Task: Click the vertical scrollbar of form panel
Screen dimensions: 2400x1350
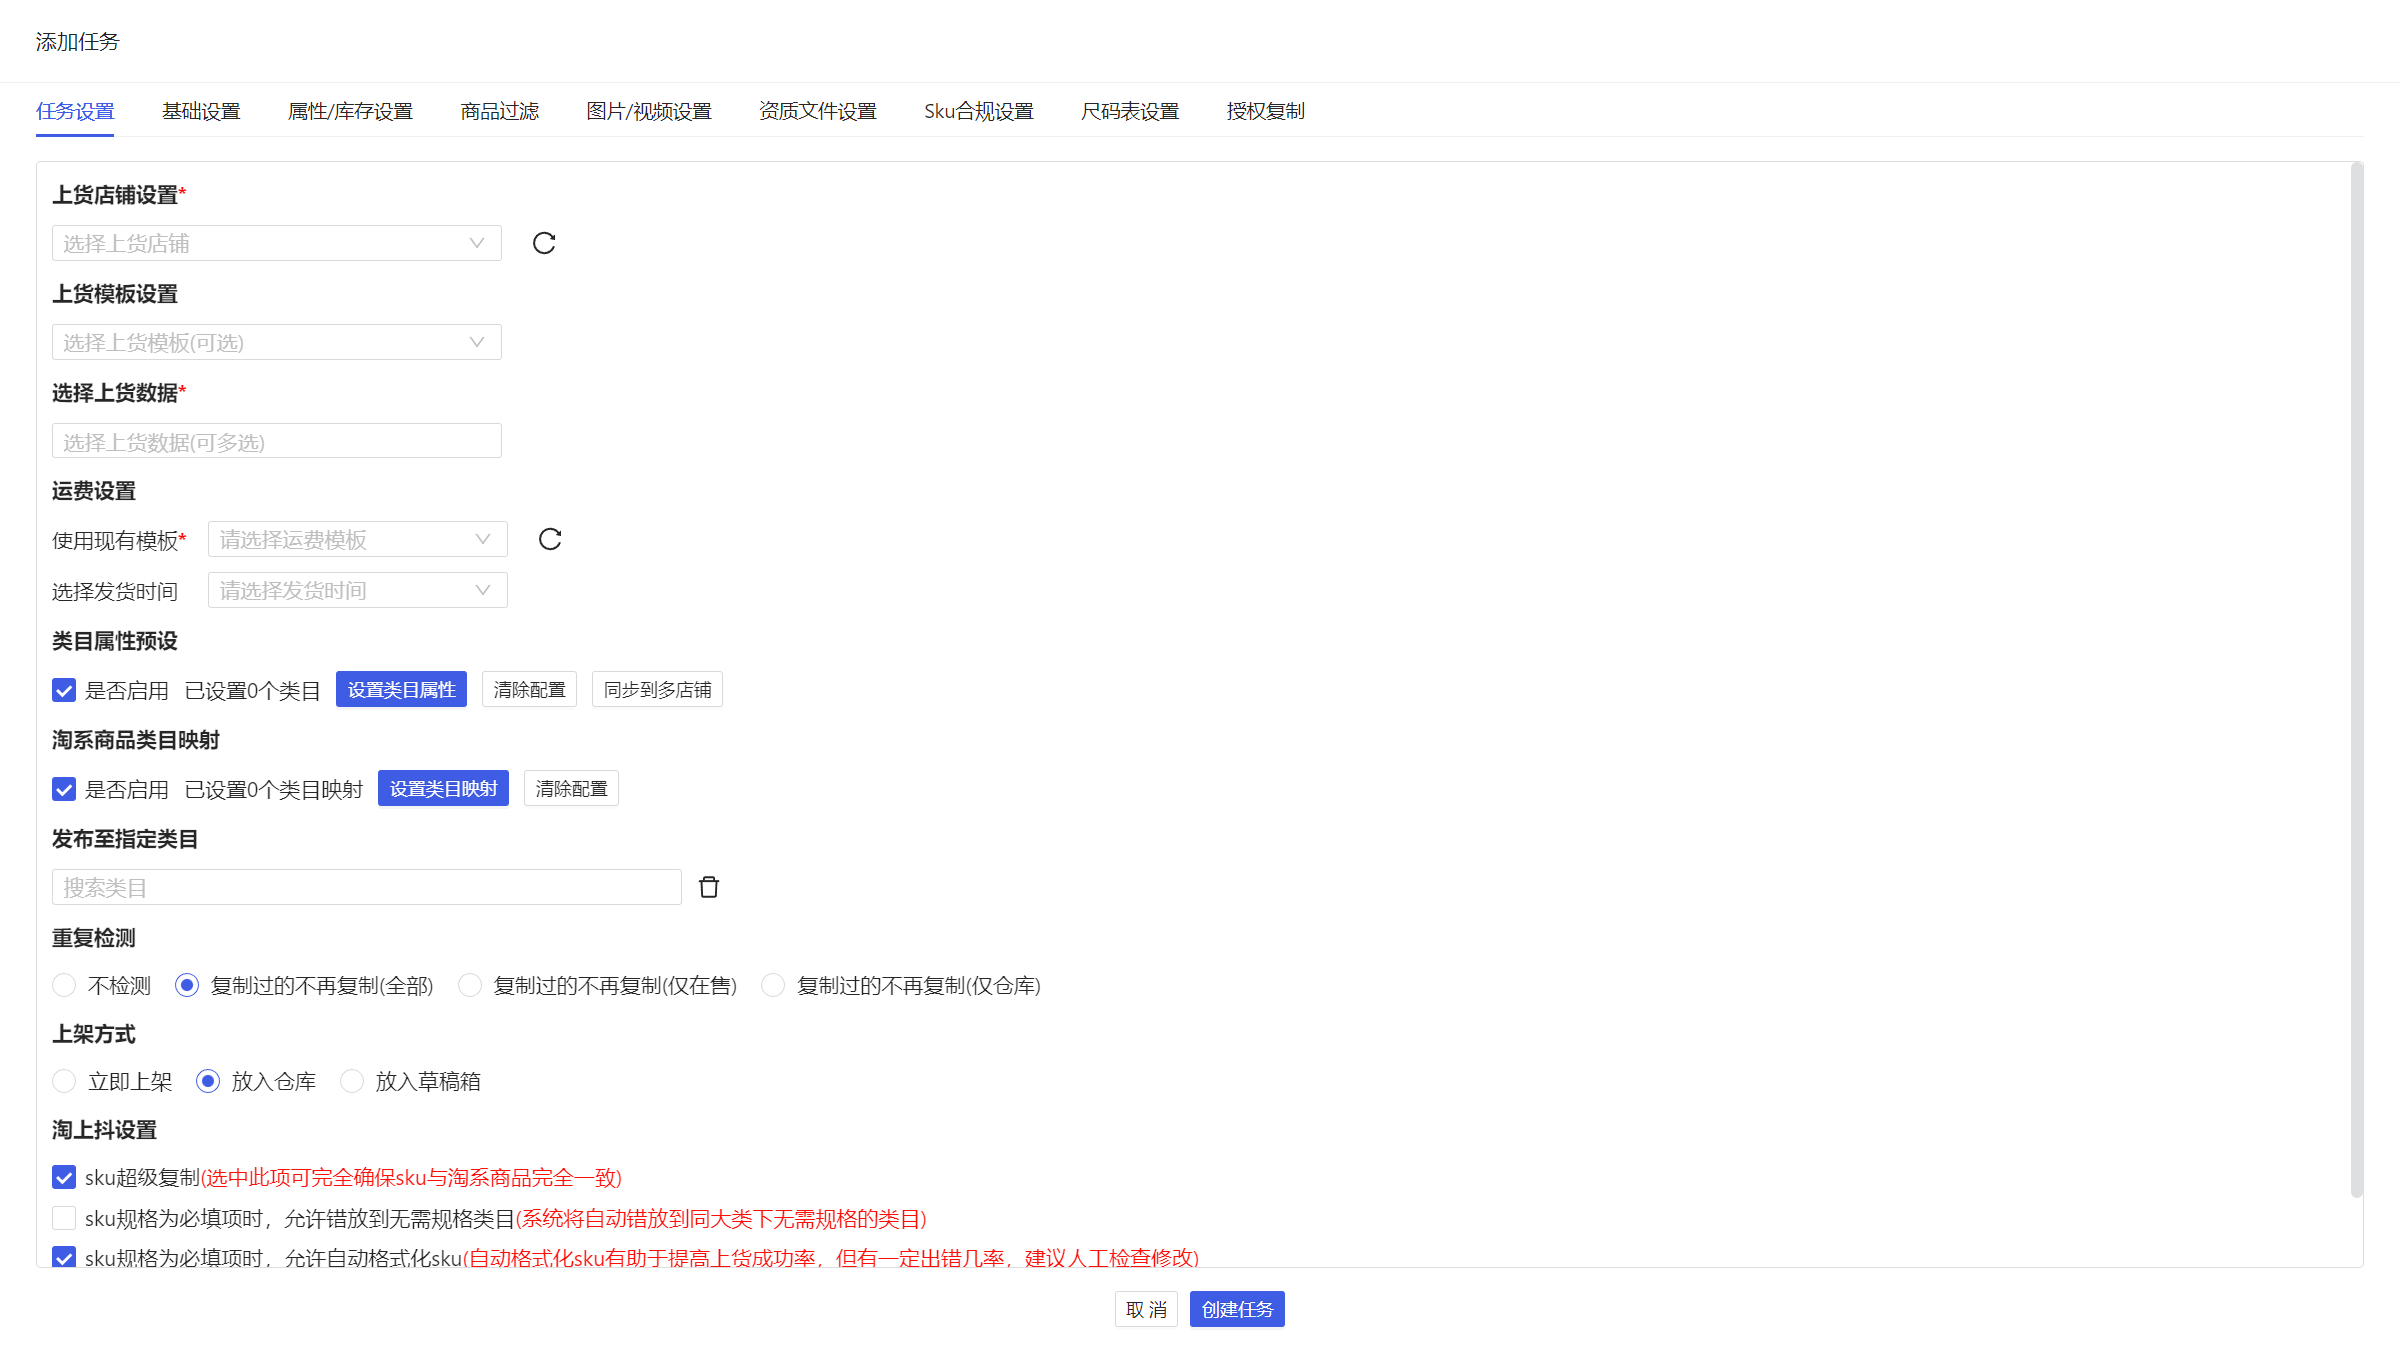Action: 2356,680
